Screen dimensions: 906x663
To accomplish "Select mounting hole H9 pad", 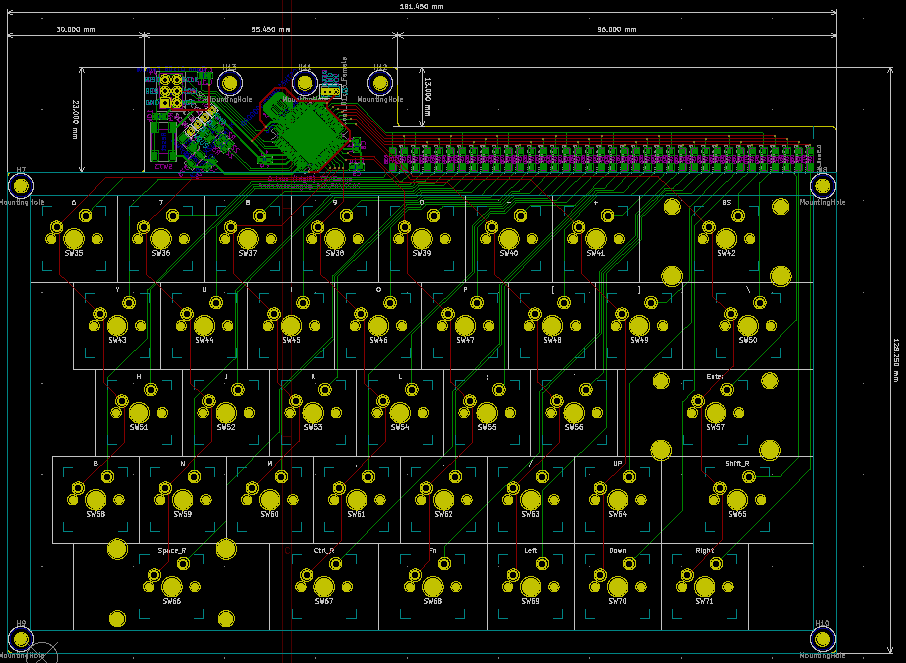I will pos(21,639).
